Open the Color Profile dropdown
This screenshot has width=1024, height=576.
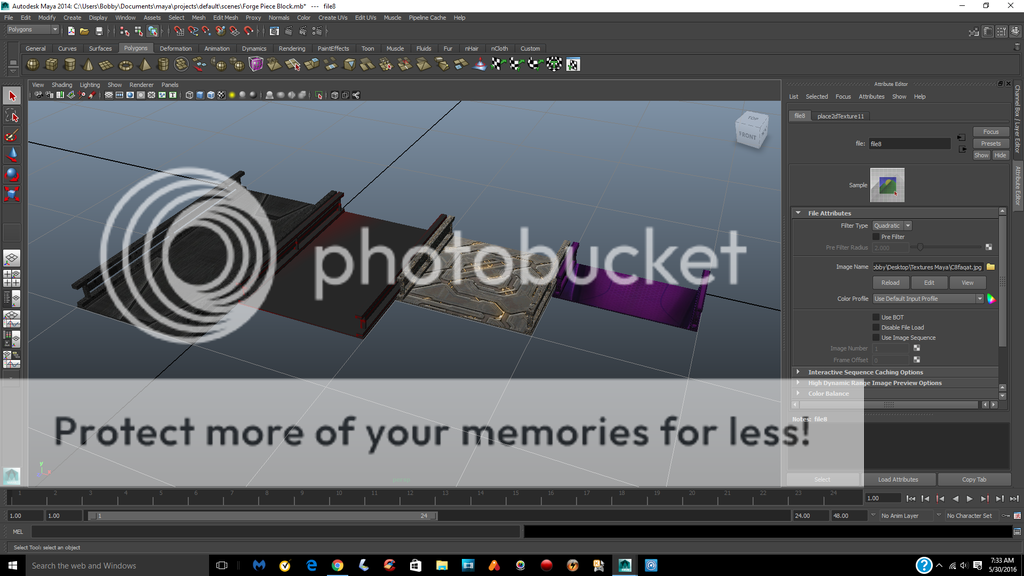pos(928,298)
